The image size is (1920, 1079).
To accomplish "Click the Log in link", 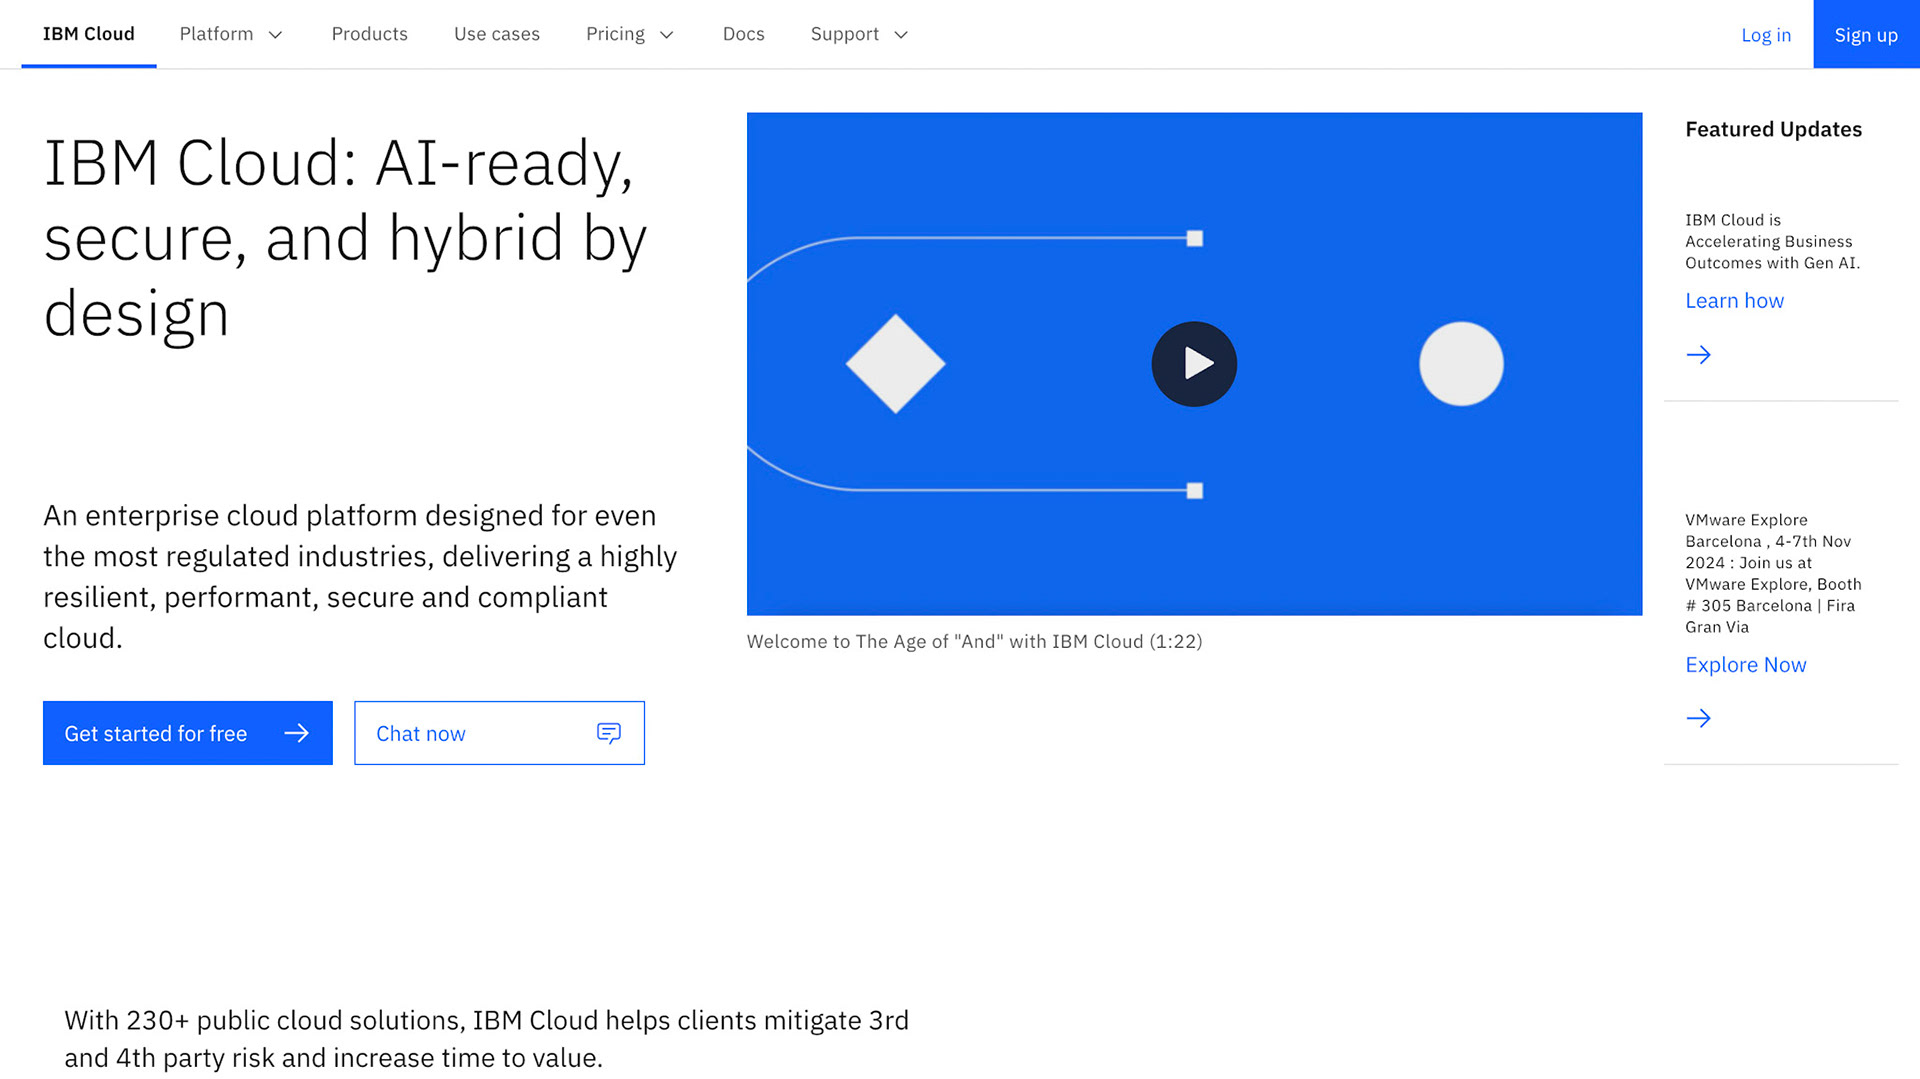I will (x=1766, y=35).
